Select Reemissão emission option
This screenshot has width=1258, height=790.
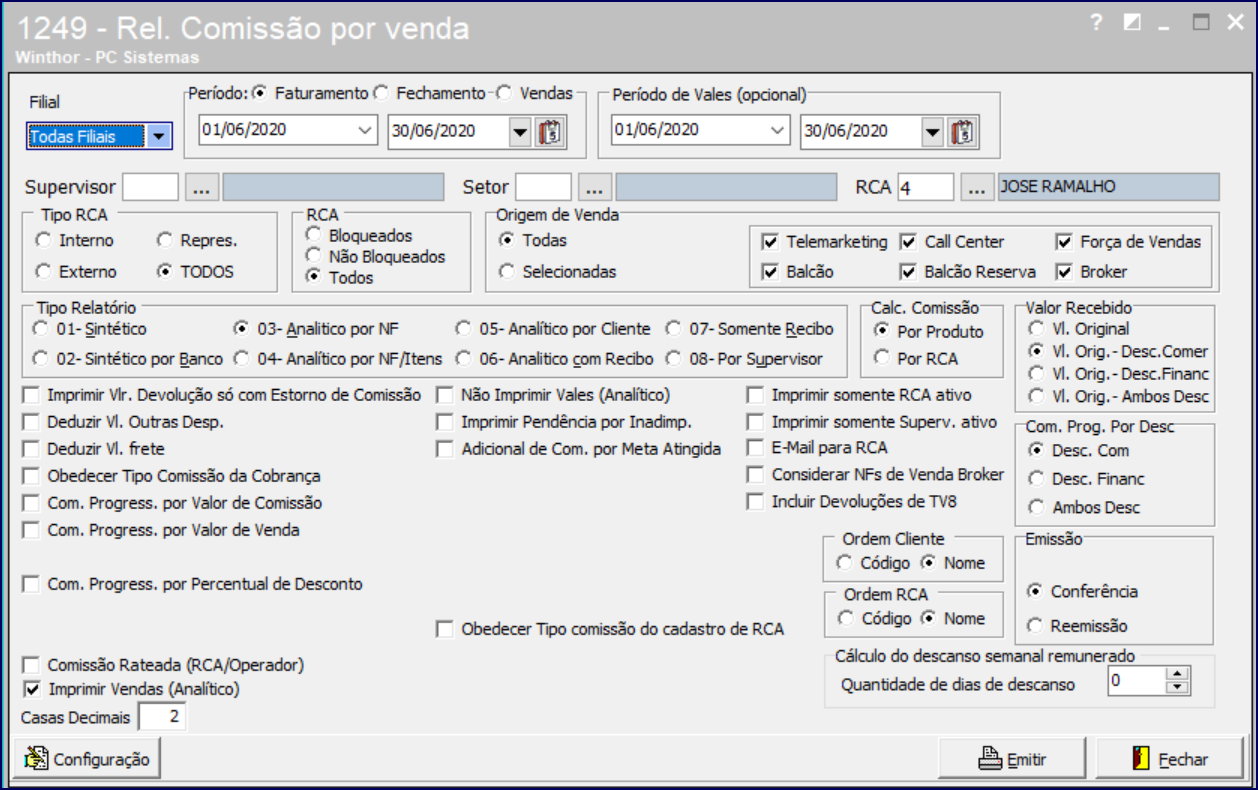[1036, 626]
